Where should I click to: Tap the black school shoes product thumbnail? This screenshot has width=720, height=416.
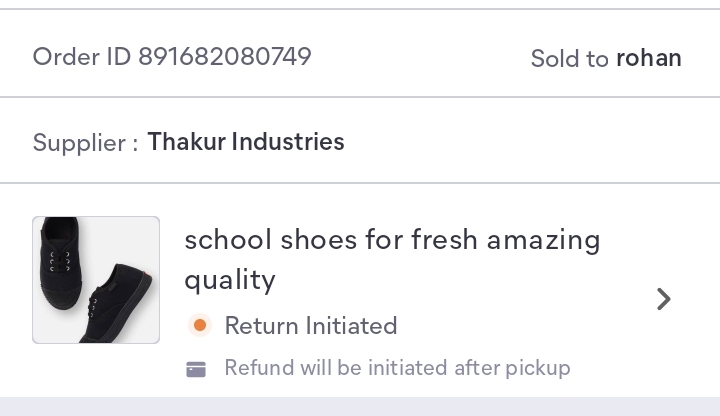click(x=96, y=280)
